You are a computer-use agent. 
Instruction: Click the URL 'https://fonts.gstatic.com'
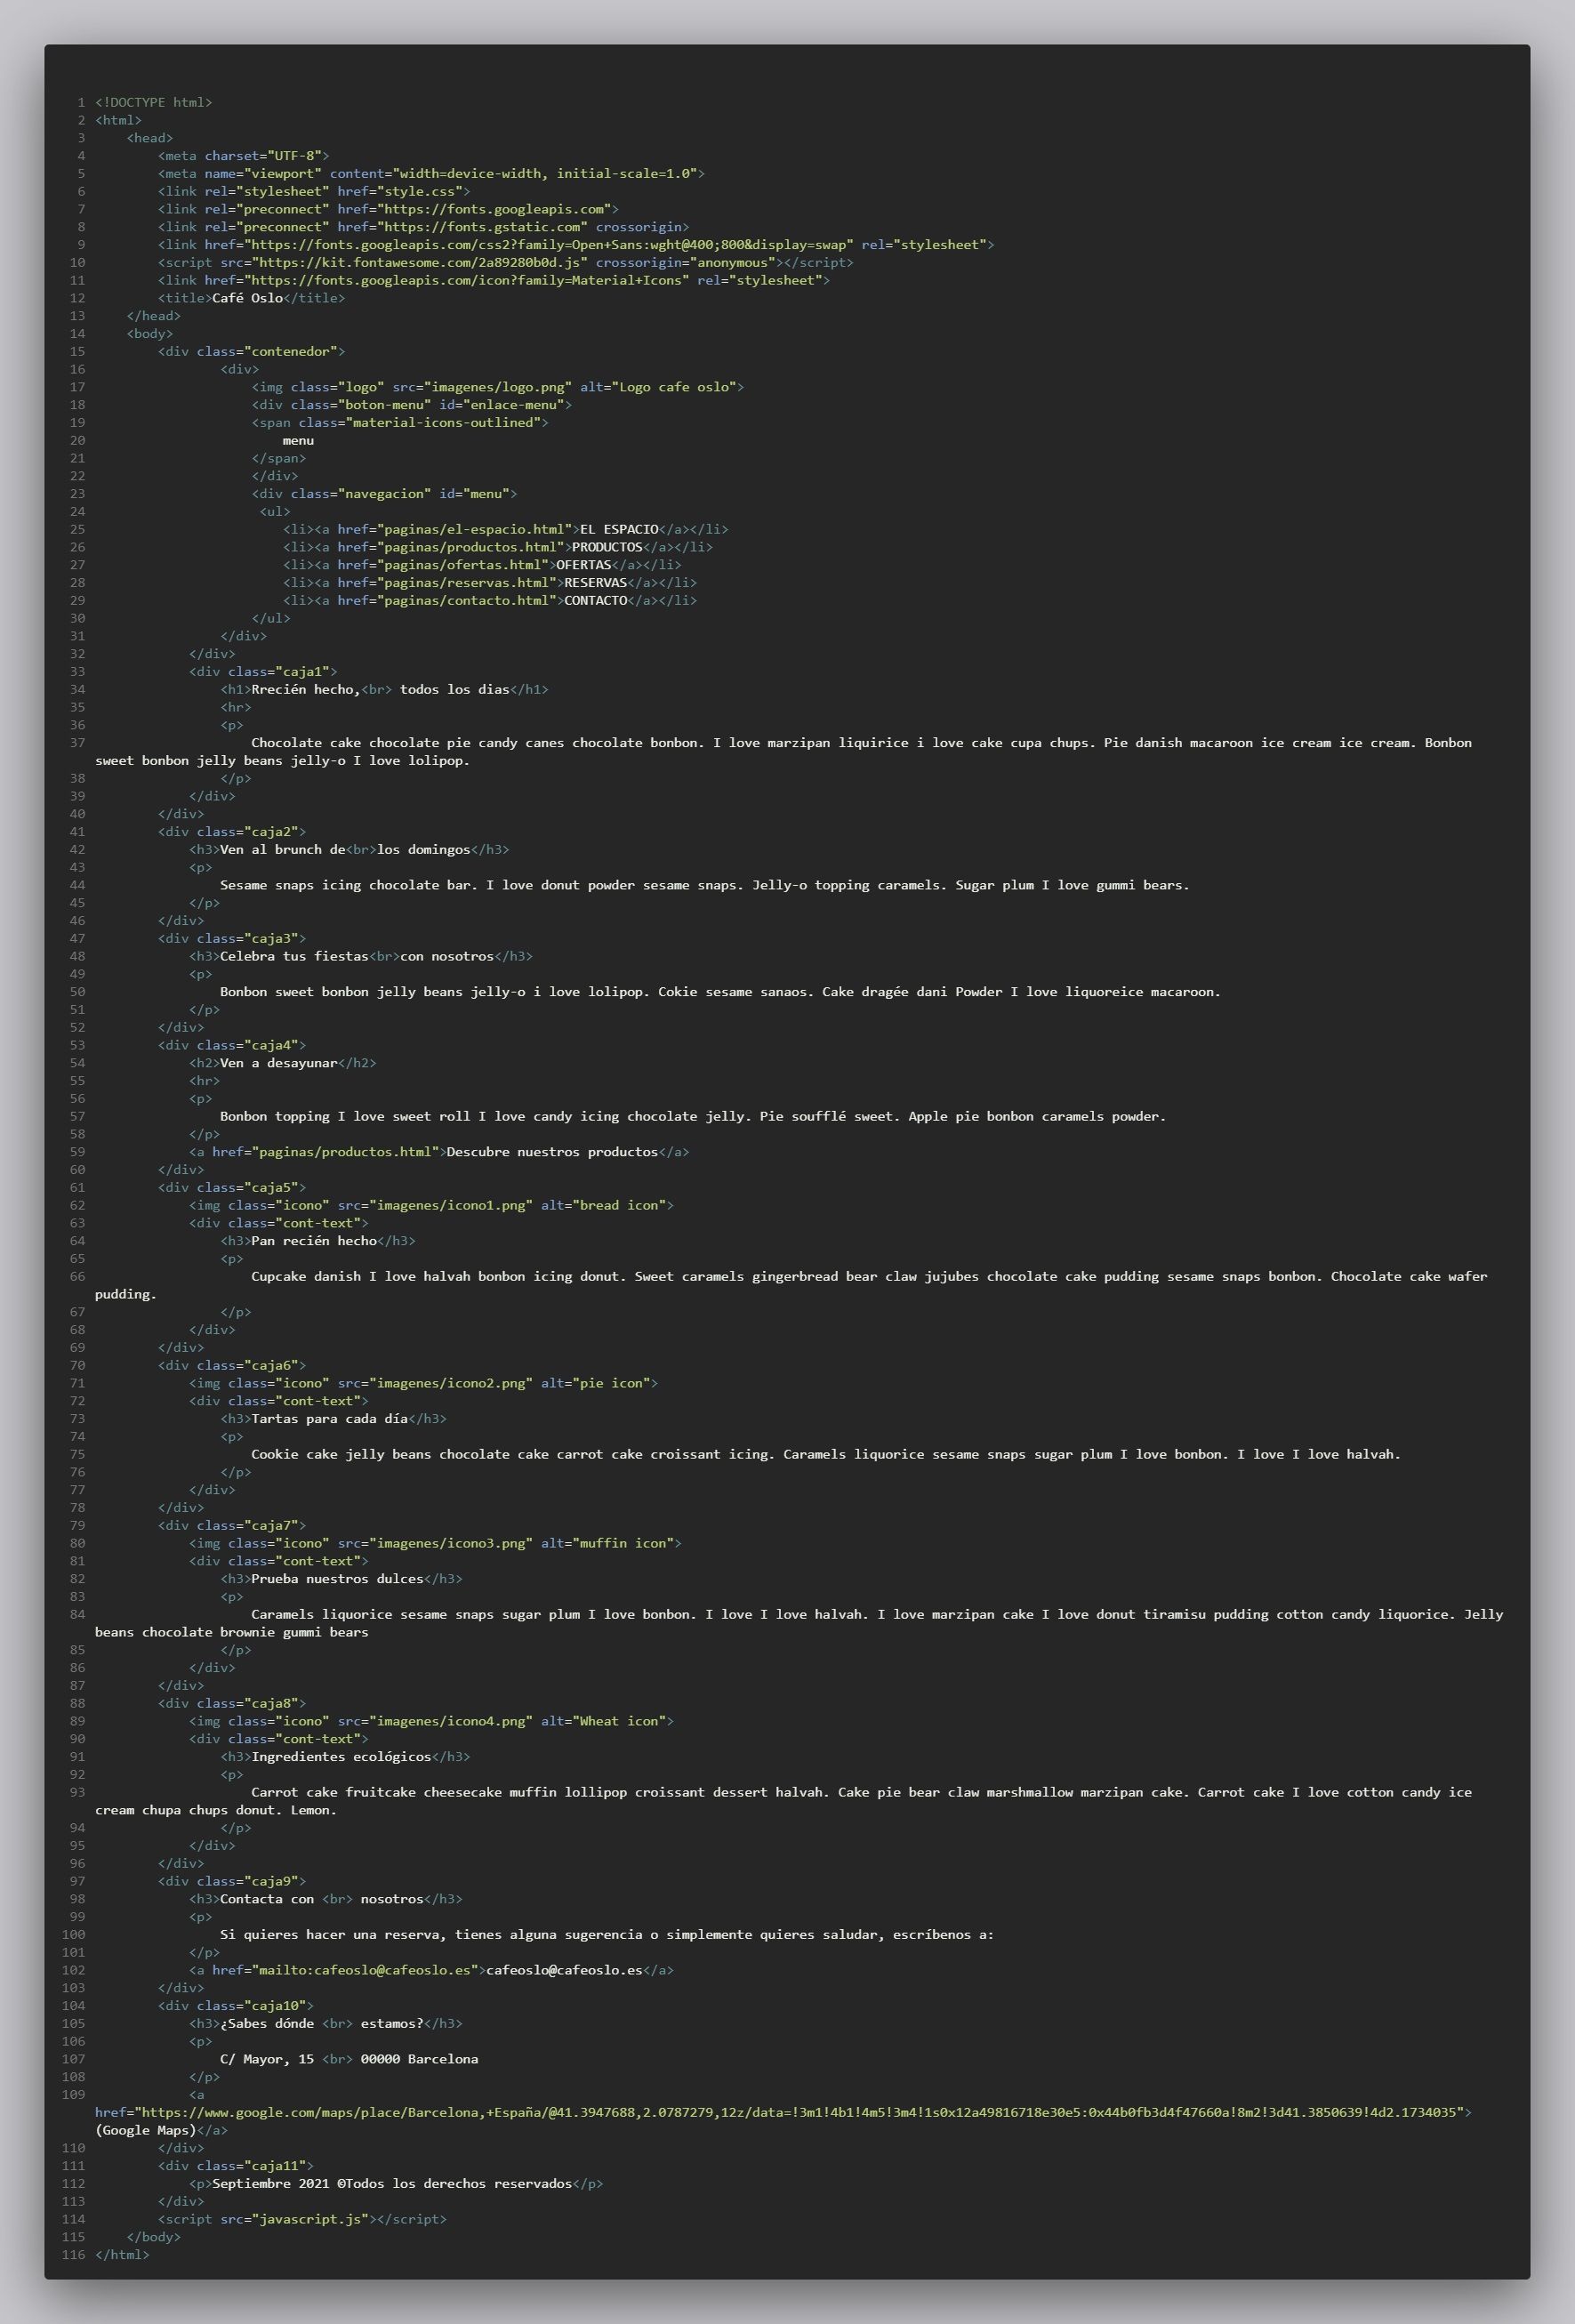point(482,227)
